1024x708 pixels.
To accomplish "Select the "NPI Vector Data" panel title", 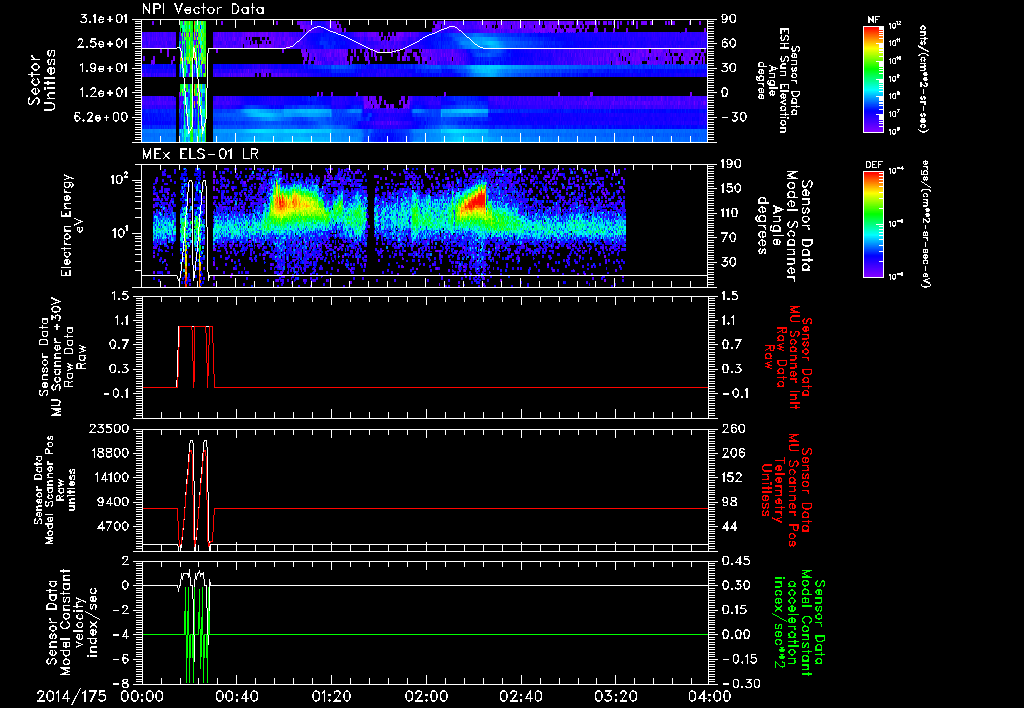I will (x=203, y=9).
